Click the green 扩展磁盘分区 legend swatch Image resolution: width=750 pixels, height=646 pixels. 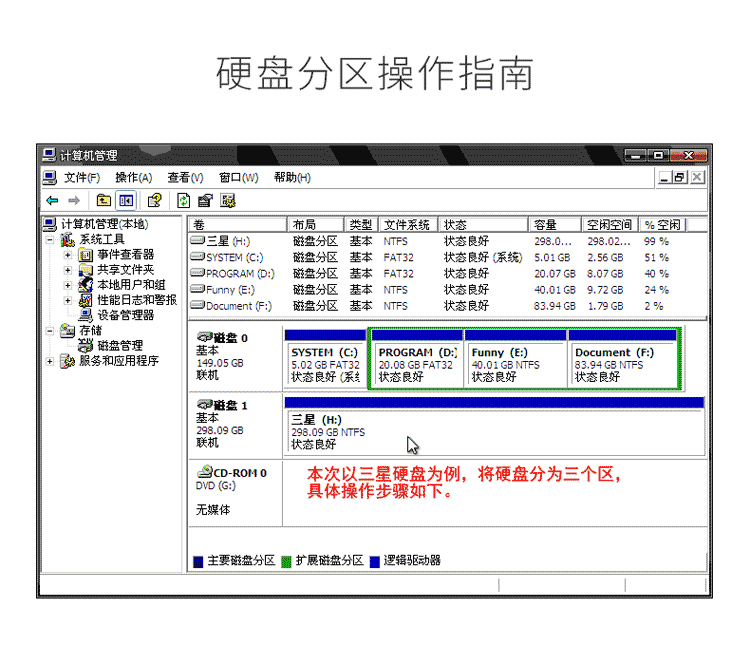[287, 561]
